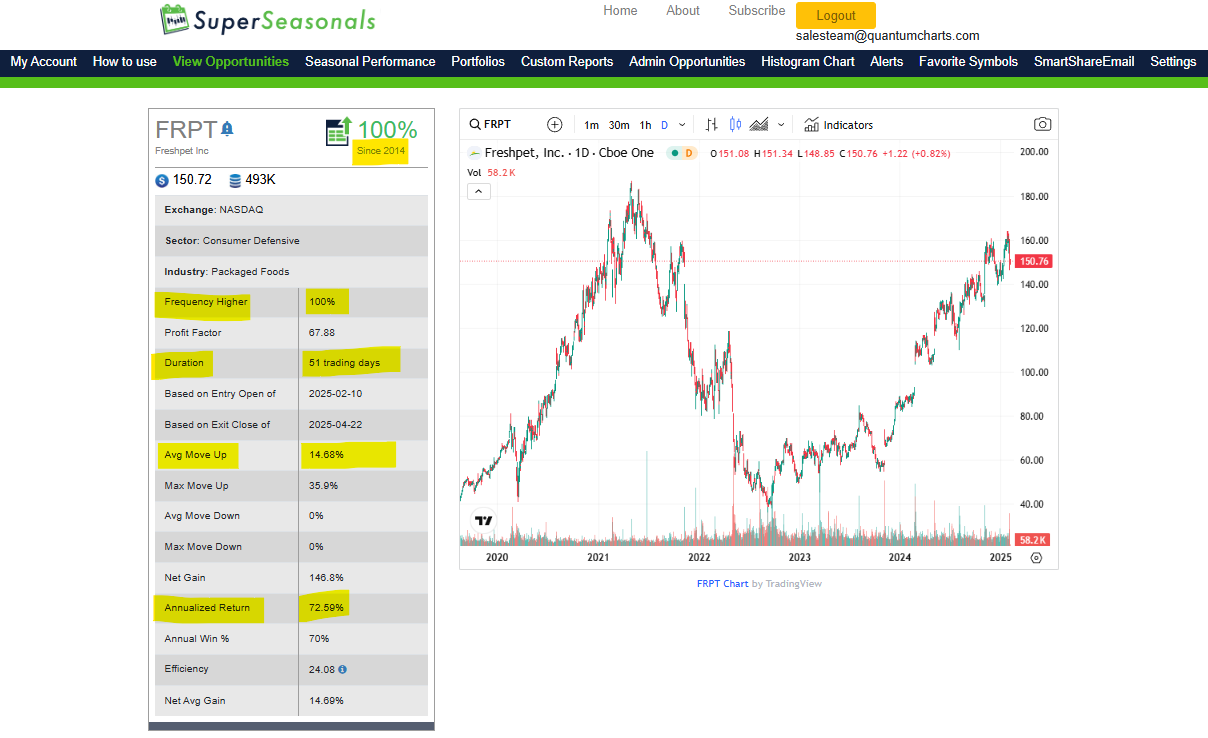Open the FRPT Chart link
The width and height of the screenshot is (1208, 738).
point(722,583)
